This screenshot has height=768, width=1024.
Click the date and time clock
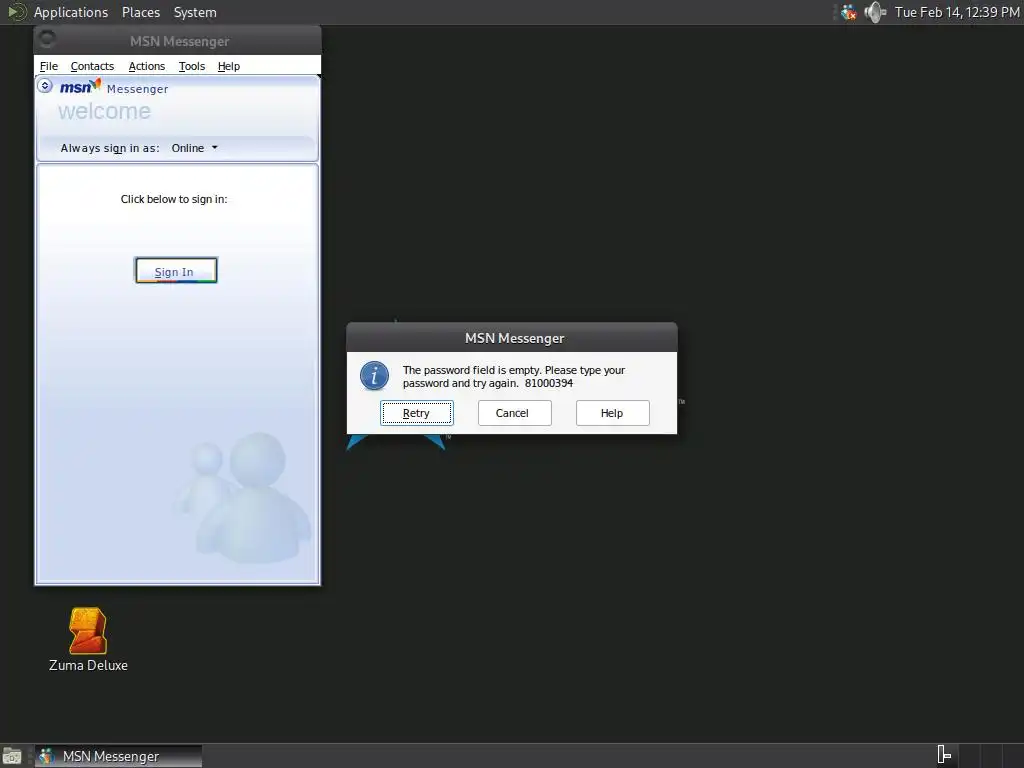pyautogui.click(x=957, y=12)
